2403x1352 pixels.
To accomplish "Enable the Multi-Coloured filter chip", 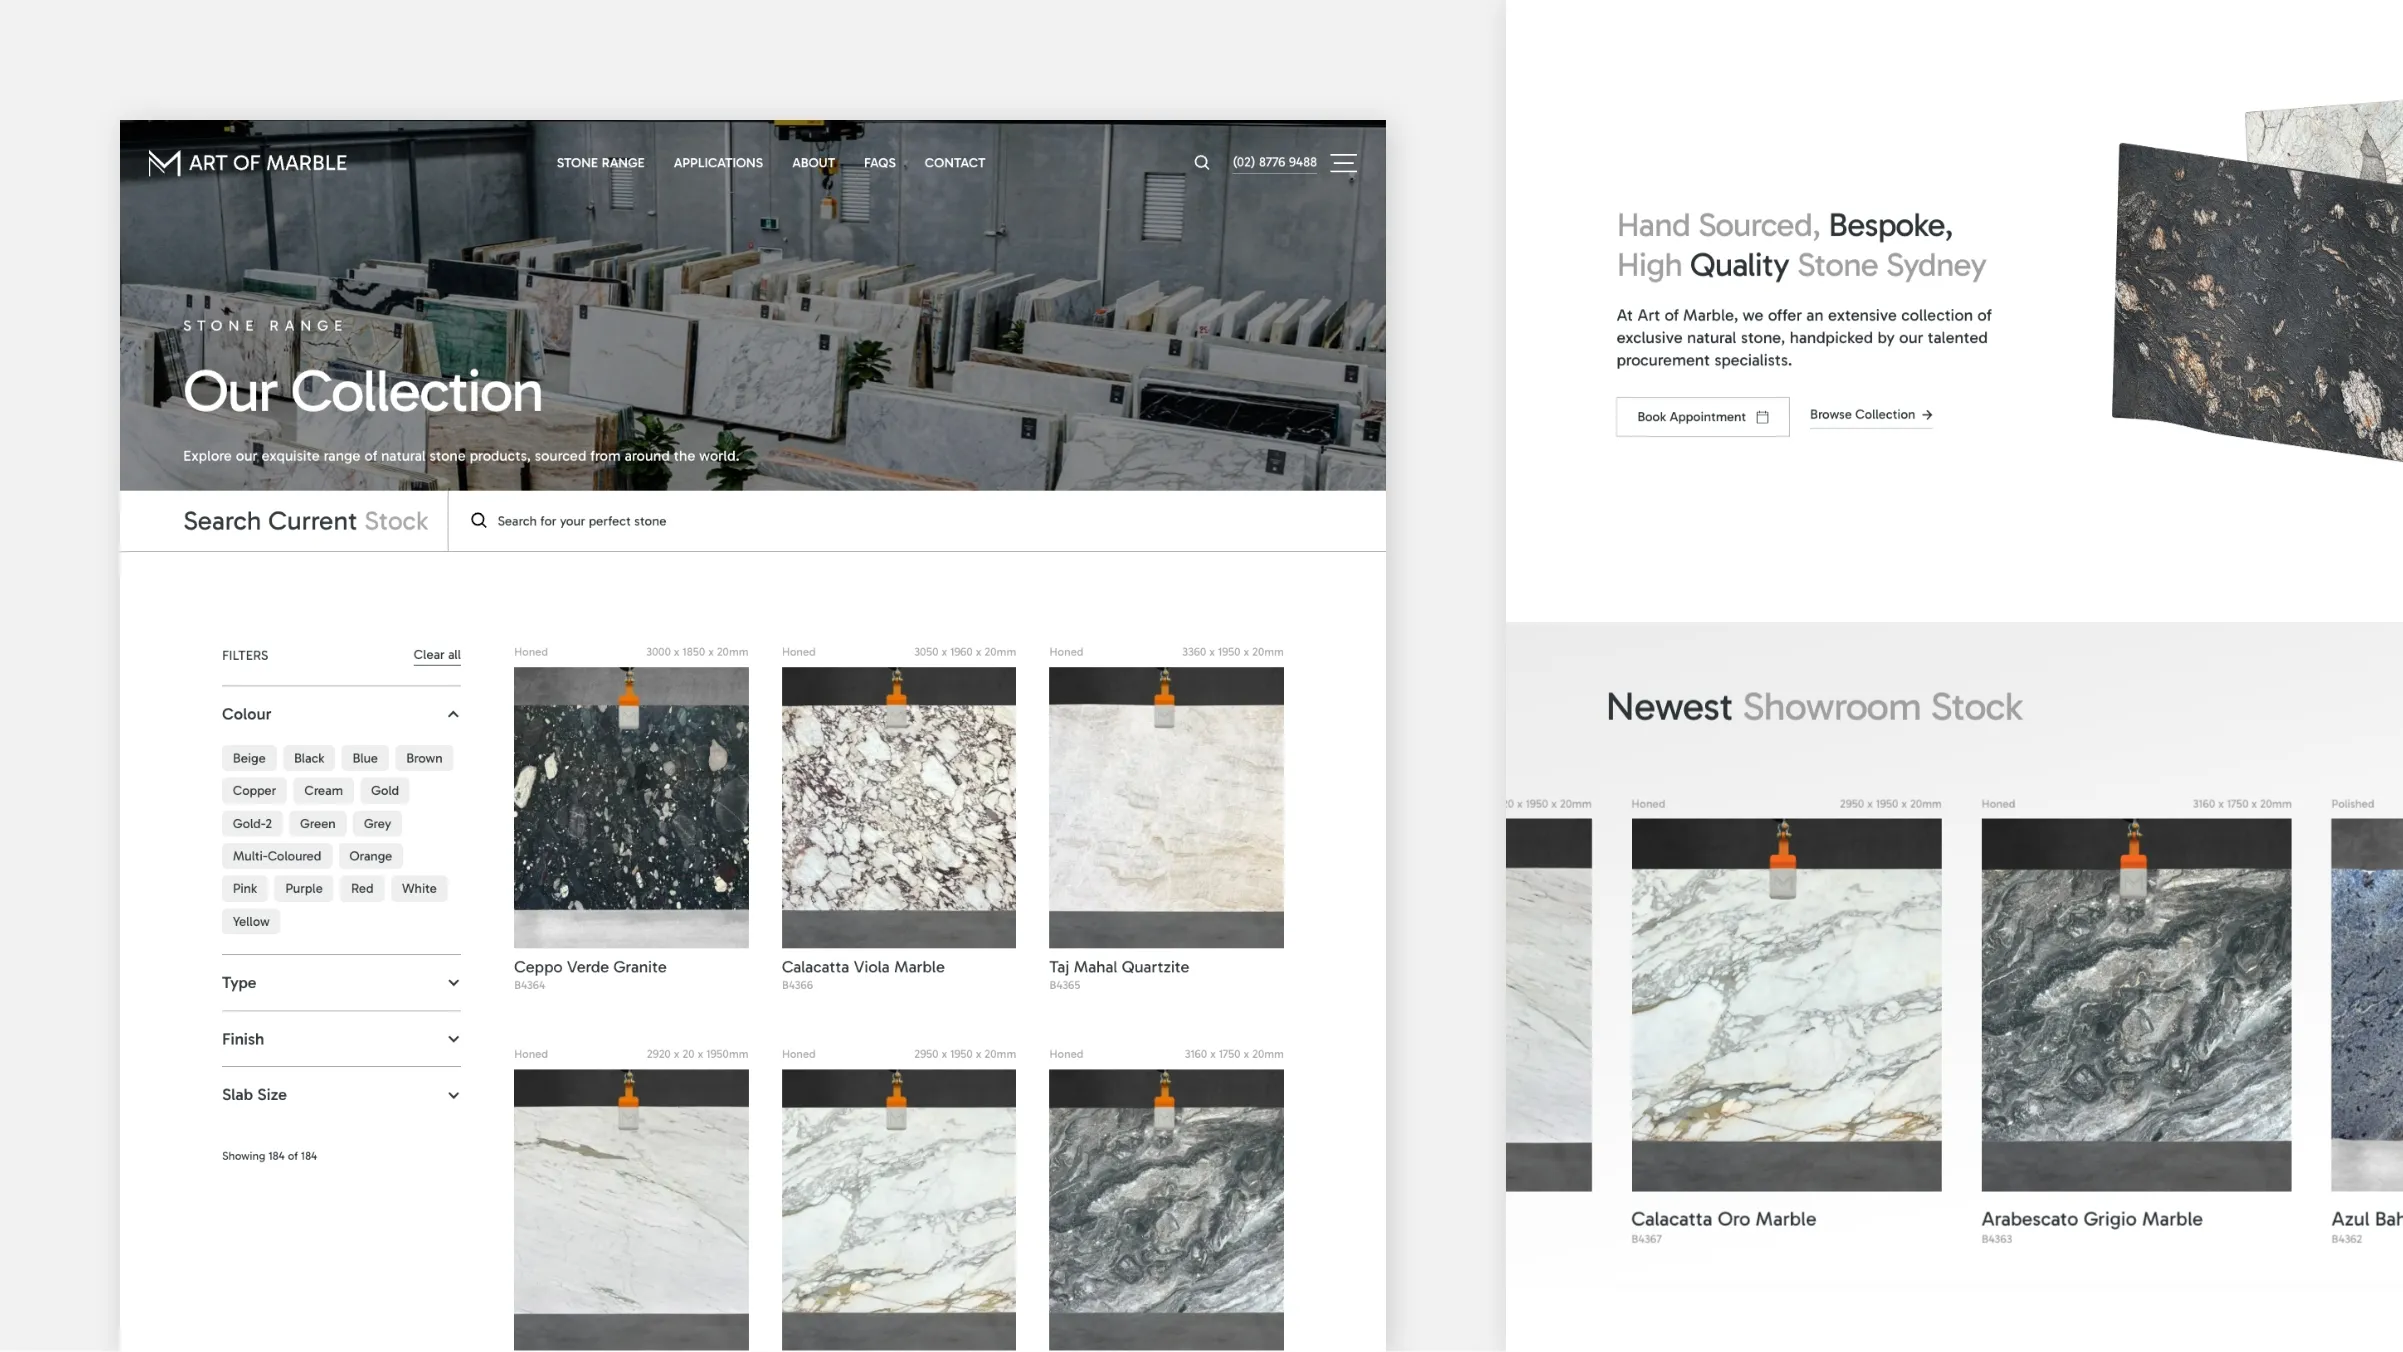I will (x=277, y=856).
